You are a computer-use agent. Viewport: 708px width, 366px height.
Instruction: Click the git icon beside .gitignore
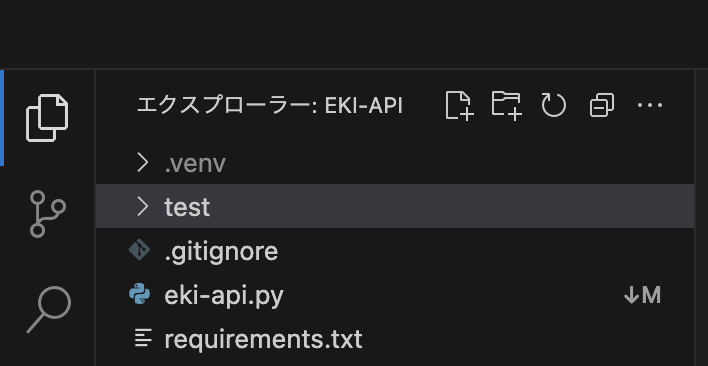(139, 250)
